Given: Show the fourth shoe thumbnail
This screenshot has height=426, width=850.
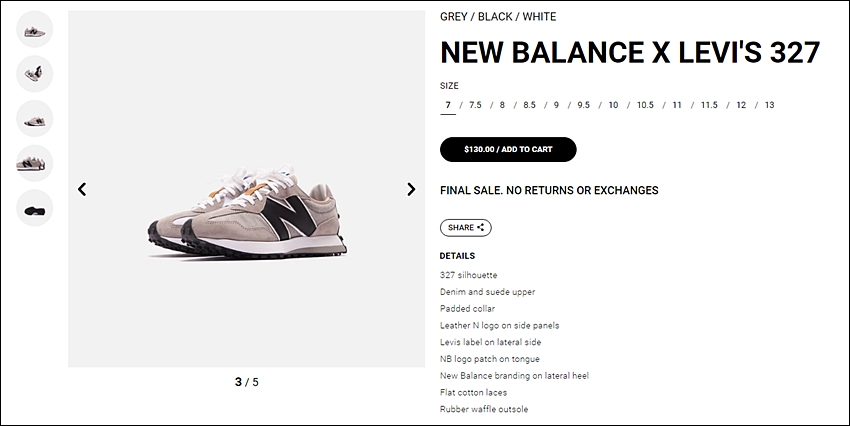Looking at the screenshot, I should [35, 163].
